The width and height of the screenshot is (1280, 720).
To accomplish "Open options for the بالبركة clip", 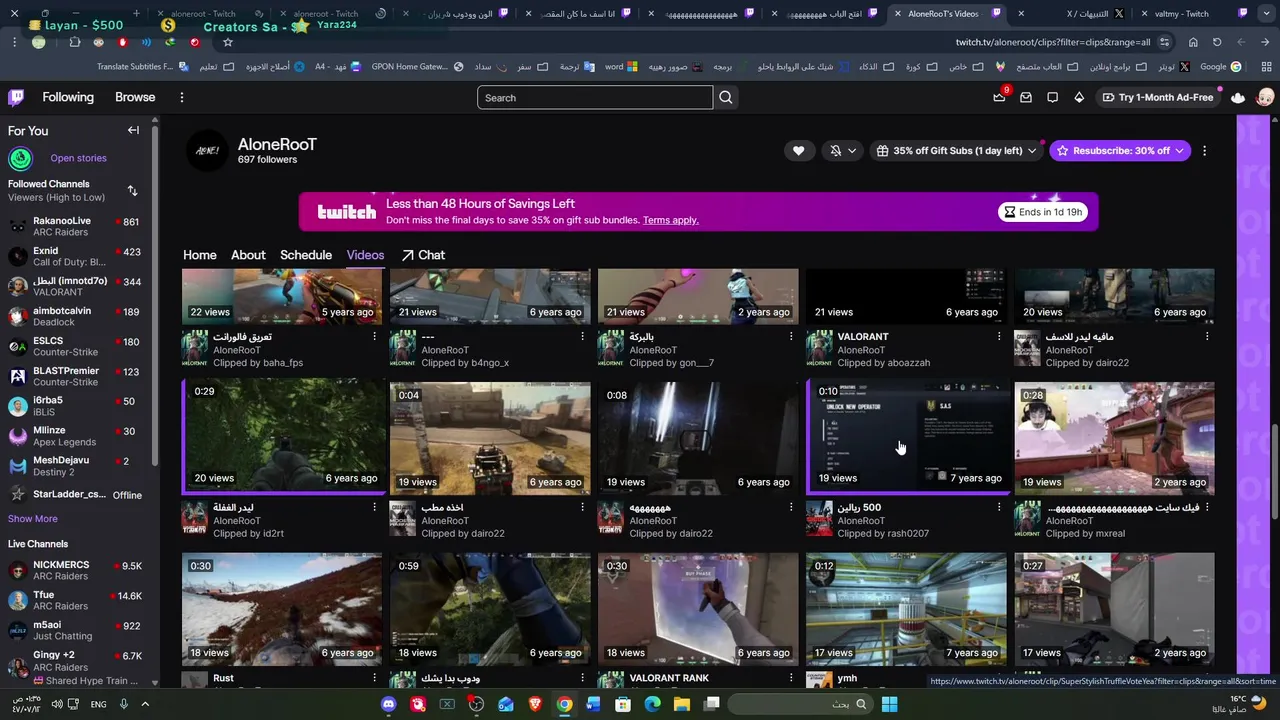I will click(790, 337).
